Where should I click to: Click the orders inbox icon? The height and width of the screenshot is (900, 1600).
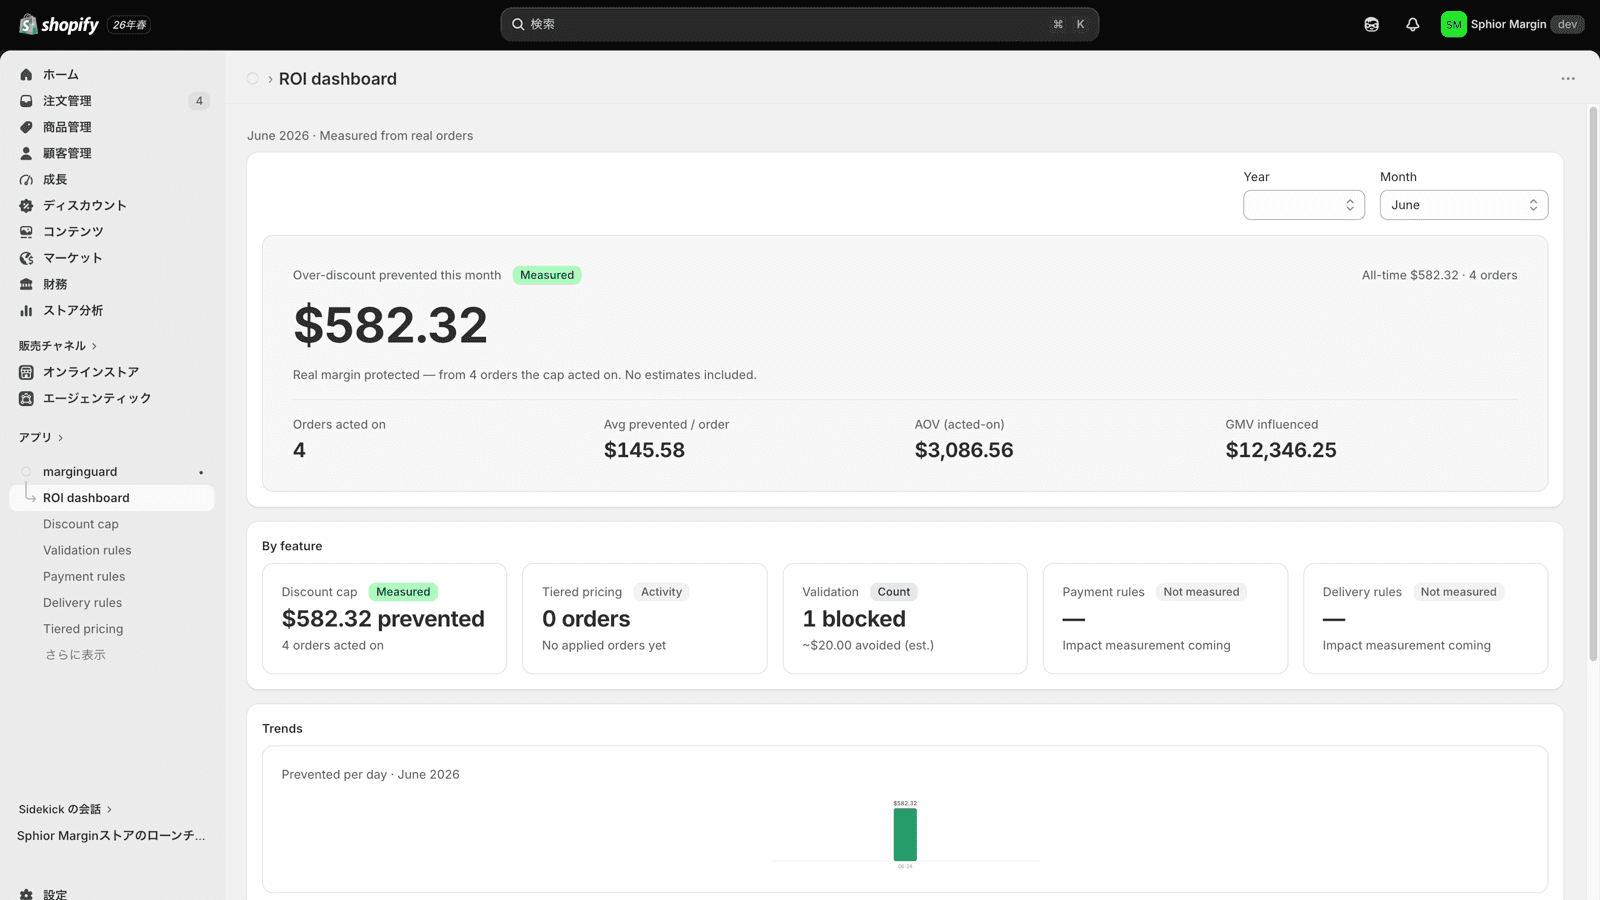(26, 101)
